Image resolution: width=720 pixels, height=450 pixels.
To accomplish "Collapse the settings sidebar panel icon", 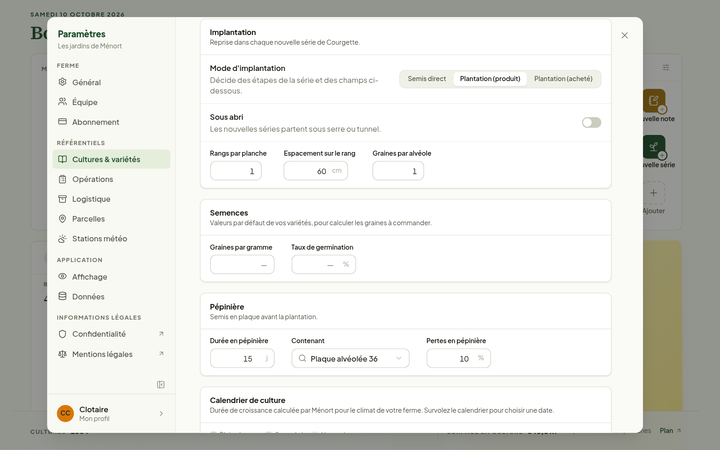I will pyautogui.click(x=161, y=384).
